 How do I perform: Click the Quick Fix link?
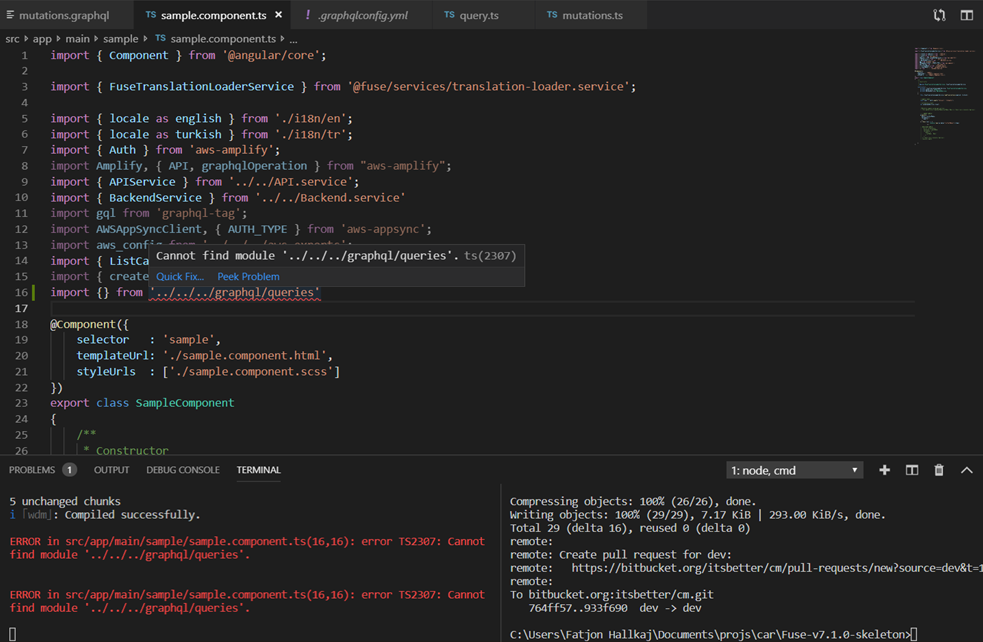180,277
